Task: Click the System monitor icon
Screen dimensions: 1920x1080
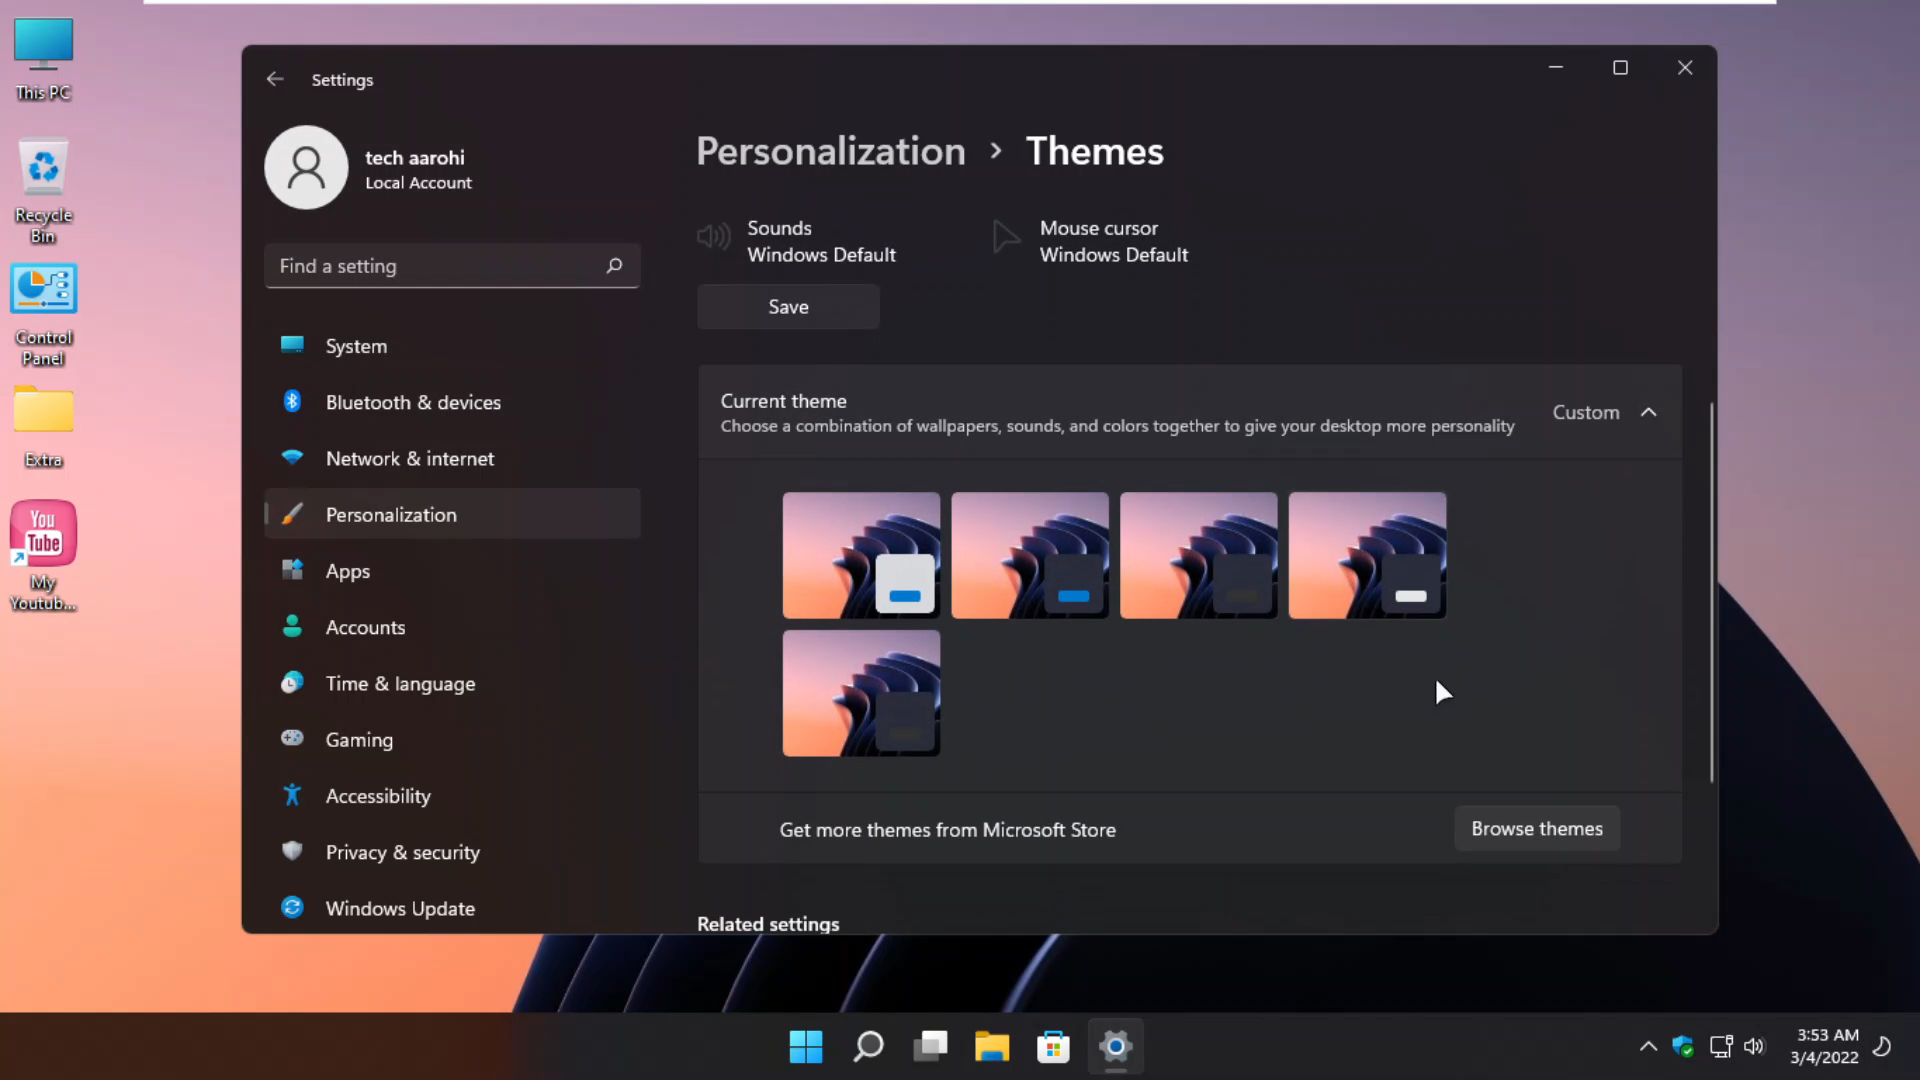Action: click(292, 345)
